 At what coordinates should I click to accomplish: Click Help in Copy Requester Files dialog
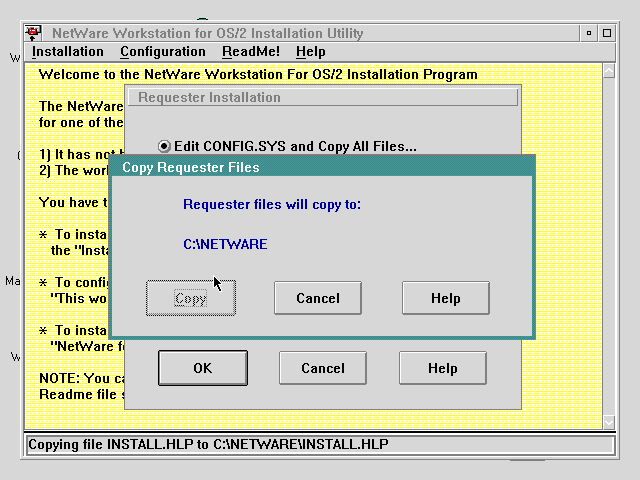tap(446, 298)
